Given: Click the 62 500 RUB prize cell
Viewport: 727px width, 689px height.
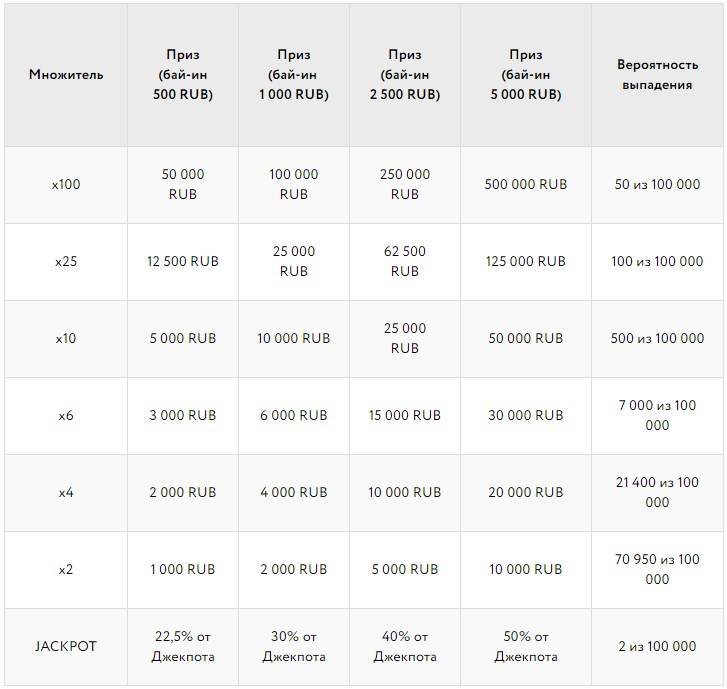Looking at the screenshot, I should click(404, 262).
